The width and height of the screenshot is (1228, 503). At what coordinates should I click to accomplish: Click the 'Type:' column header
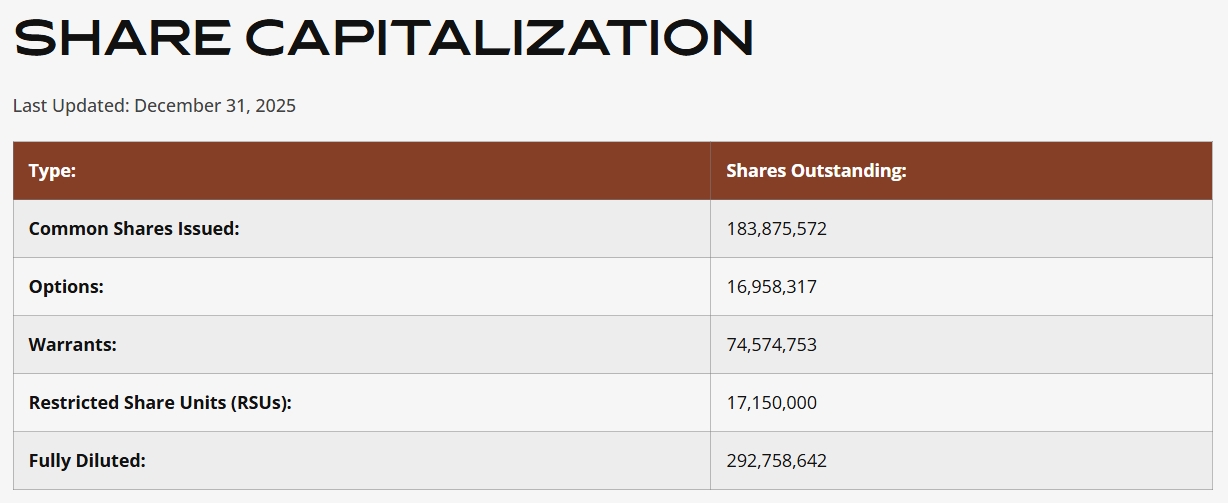point(52,171)
